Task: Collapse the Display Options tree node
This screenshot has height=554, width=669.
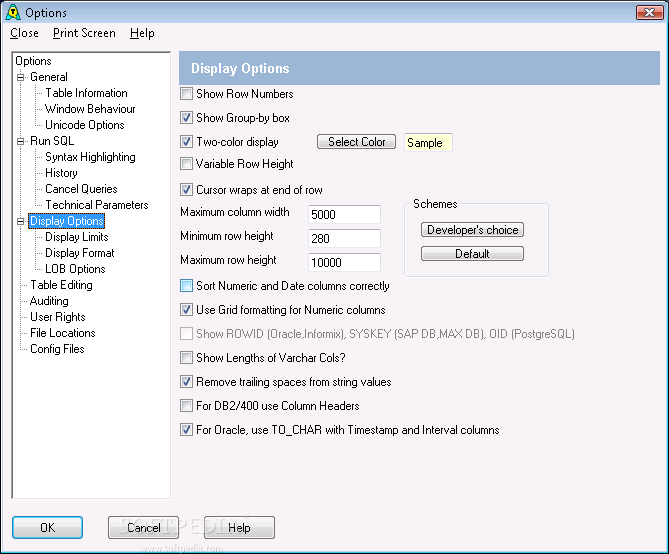Action: 20,221
